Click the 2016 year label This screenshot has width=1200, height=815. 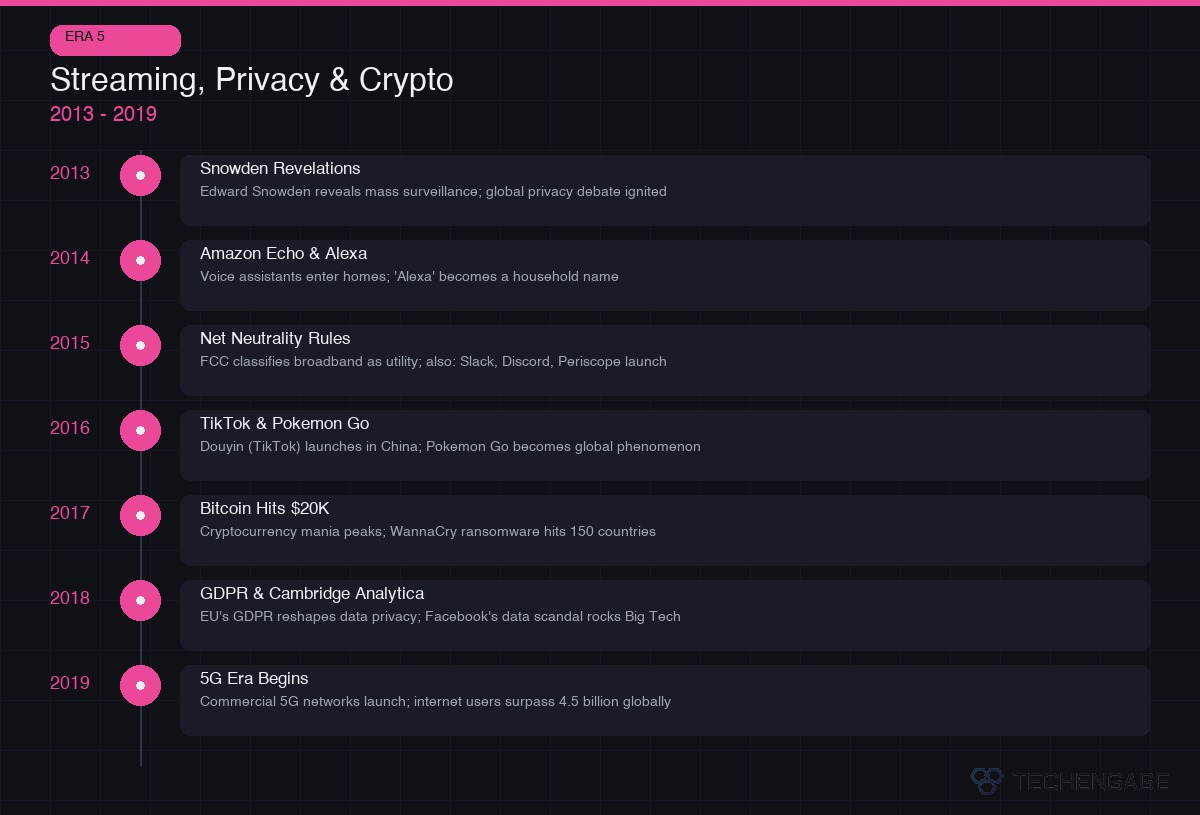(70, 428)
